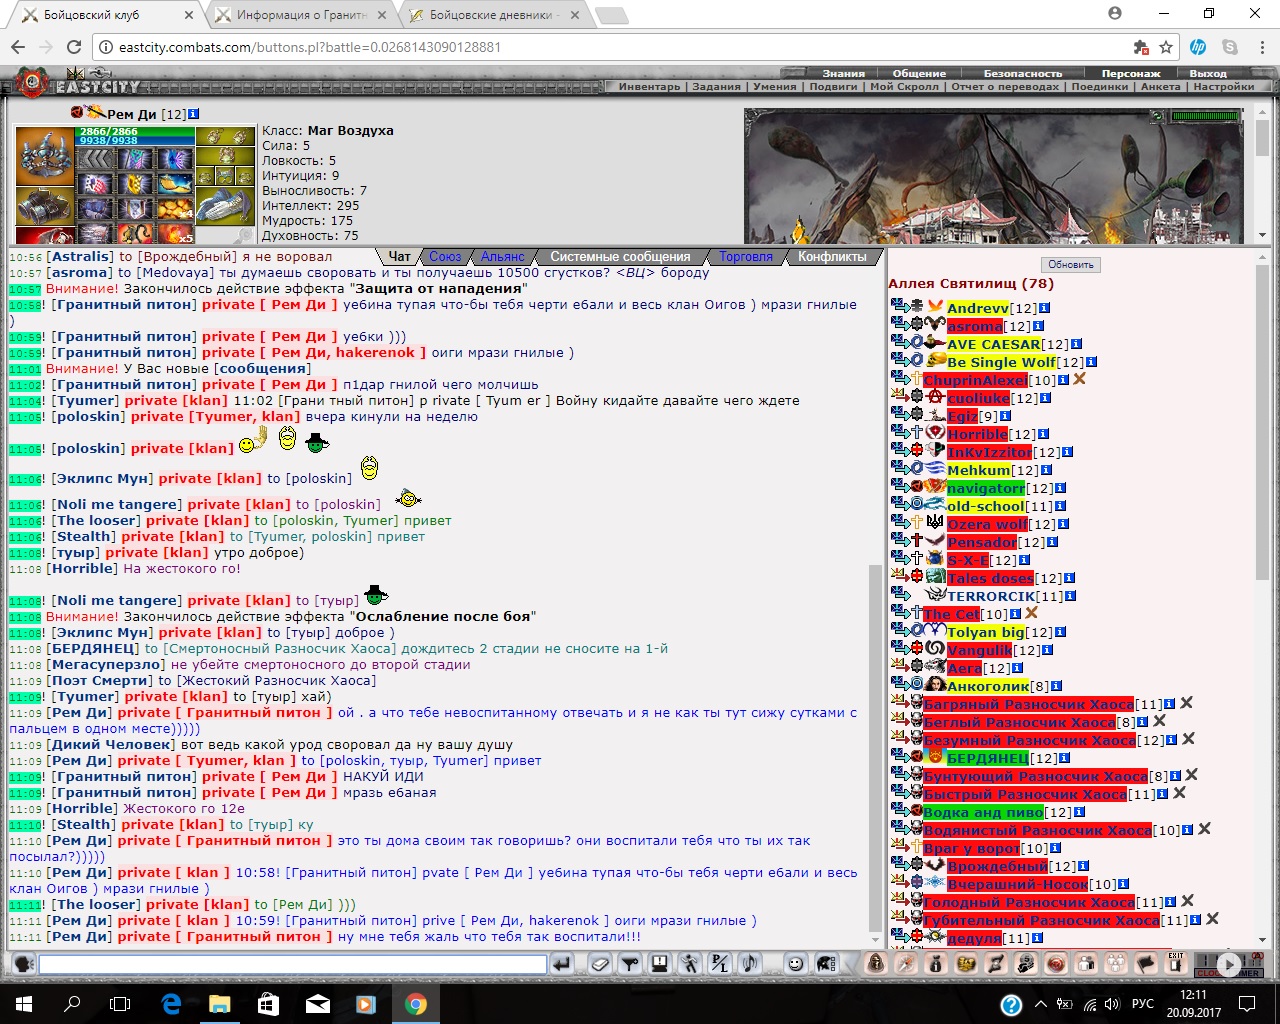This screenshot has height=1024, width=1280.
Task: Click the Выход menu item
Action: [1208, 73]
